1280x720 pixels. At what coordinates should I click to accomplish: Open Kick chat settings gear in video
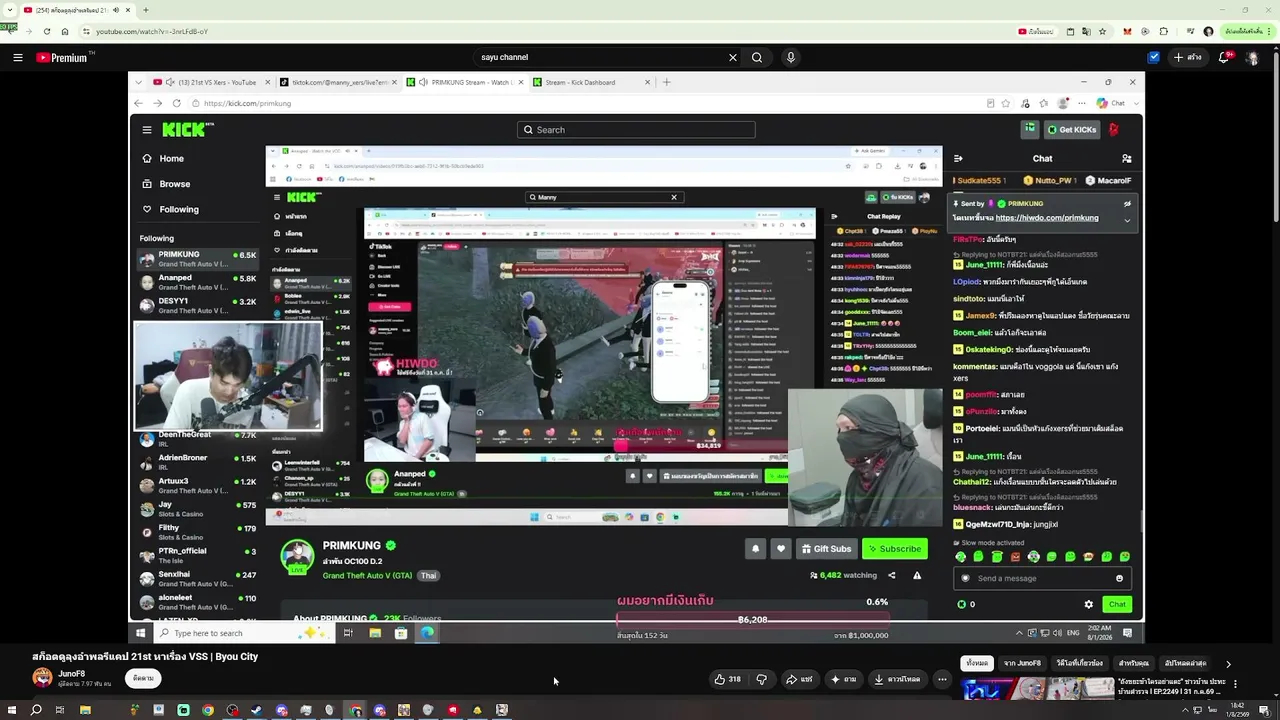tap(1089, 604)
